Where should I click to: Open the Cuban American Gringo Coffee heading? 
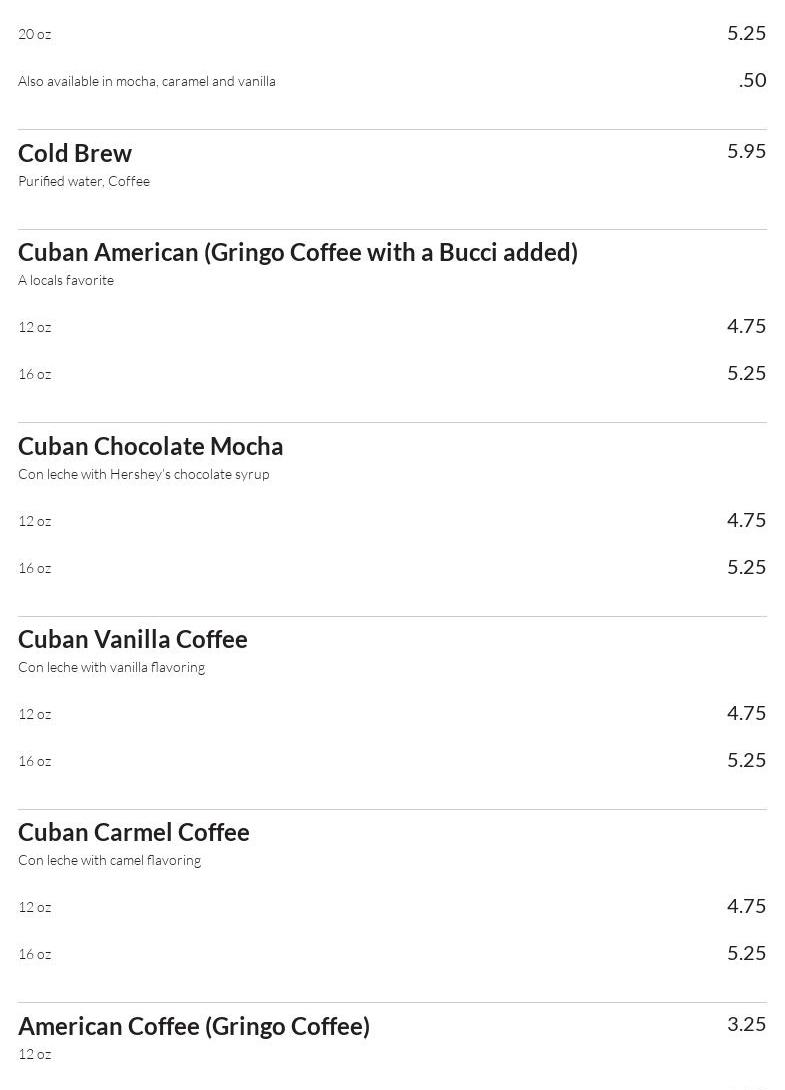point(298,252)
